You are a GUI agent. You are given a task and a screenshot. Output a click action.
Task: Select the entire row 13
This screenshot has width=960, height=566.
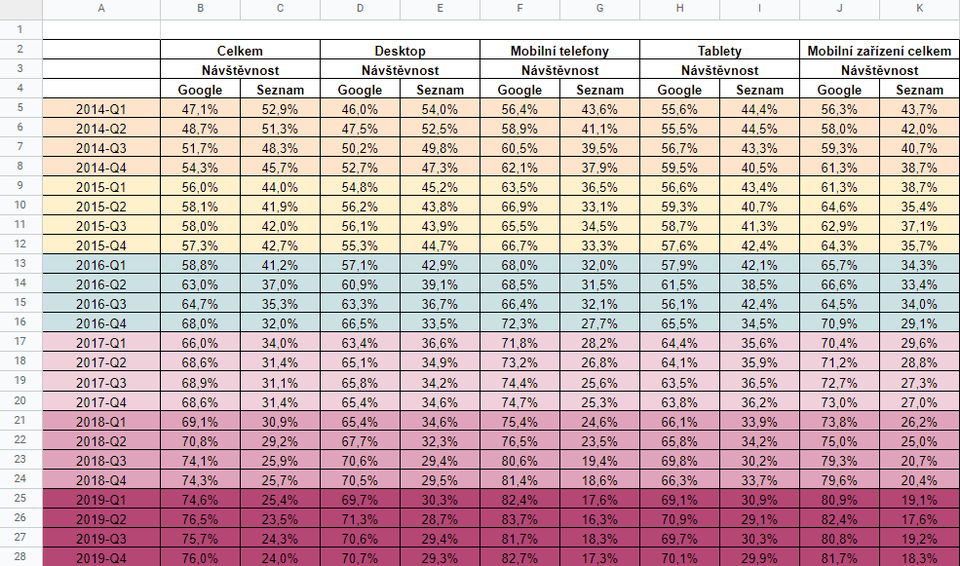21,264
